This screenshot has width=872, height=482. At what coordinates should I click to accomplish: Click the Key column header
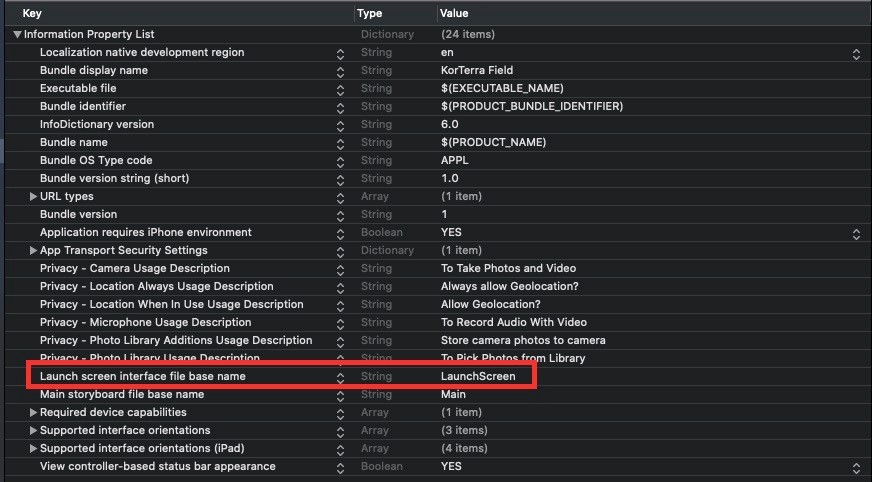tap(32, 13)
